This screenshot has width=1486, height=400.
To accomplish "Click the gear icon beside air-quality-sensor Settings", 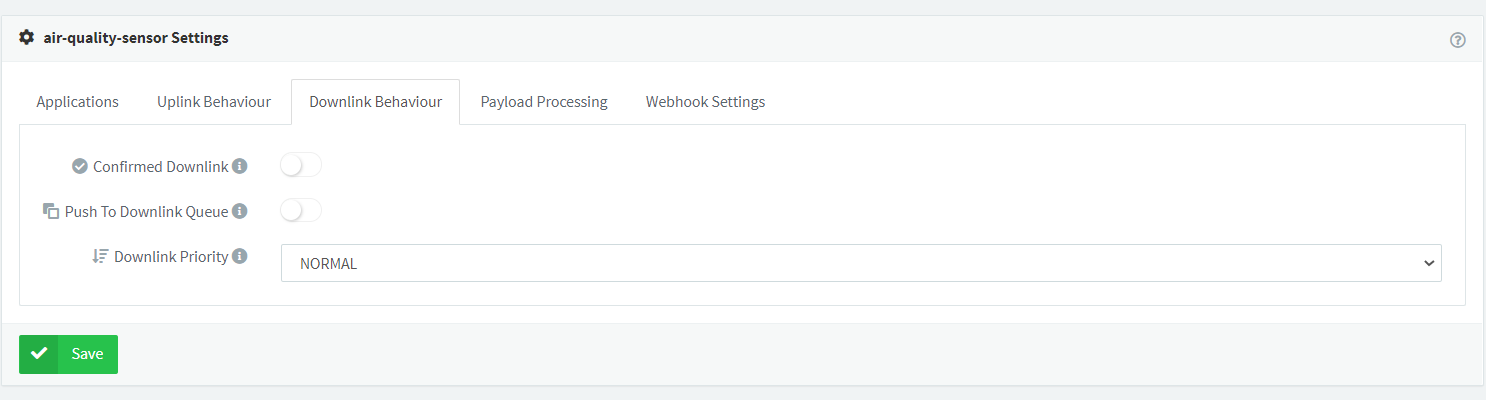I will pyautogui.click(x=27, y=38).
